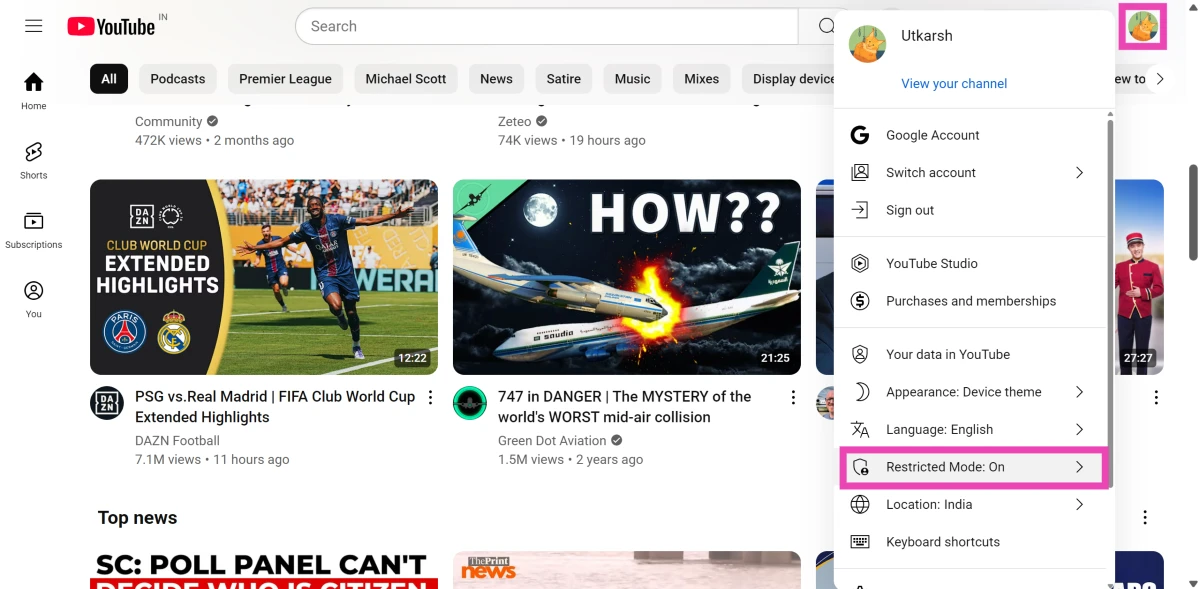Viewport: 1200px width, 589px height.
Task: Click the Location globe icon
Action: 860,504
